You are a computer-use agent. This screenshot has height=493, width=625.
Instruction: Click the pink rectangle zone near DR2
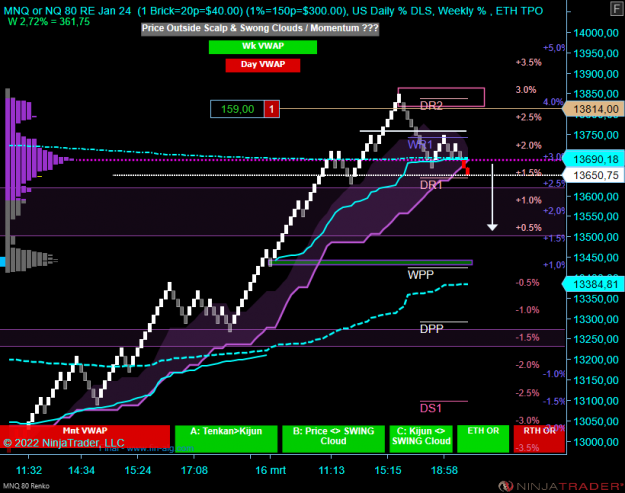pos(441,97)
